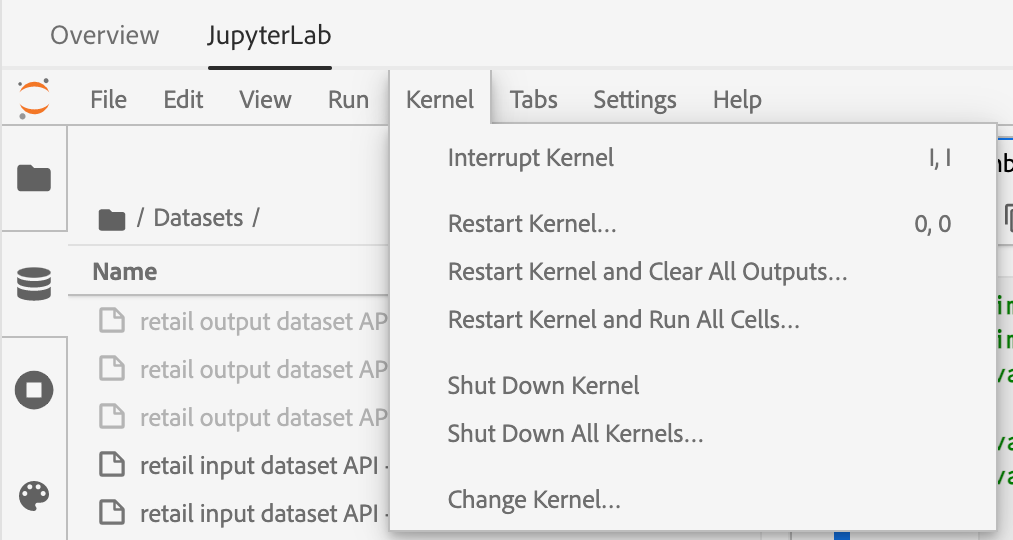Image resolution: width=1013 pixels, height=540 pixels.
Task: Choose Restart Kernel and Run All Cells
Action: click(623, 321)
